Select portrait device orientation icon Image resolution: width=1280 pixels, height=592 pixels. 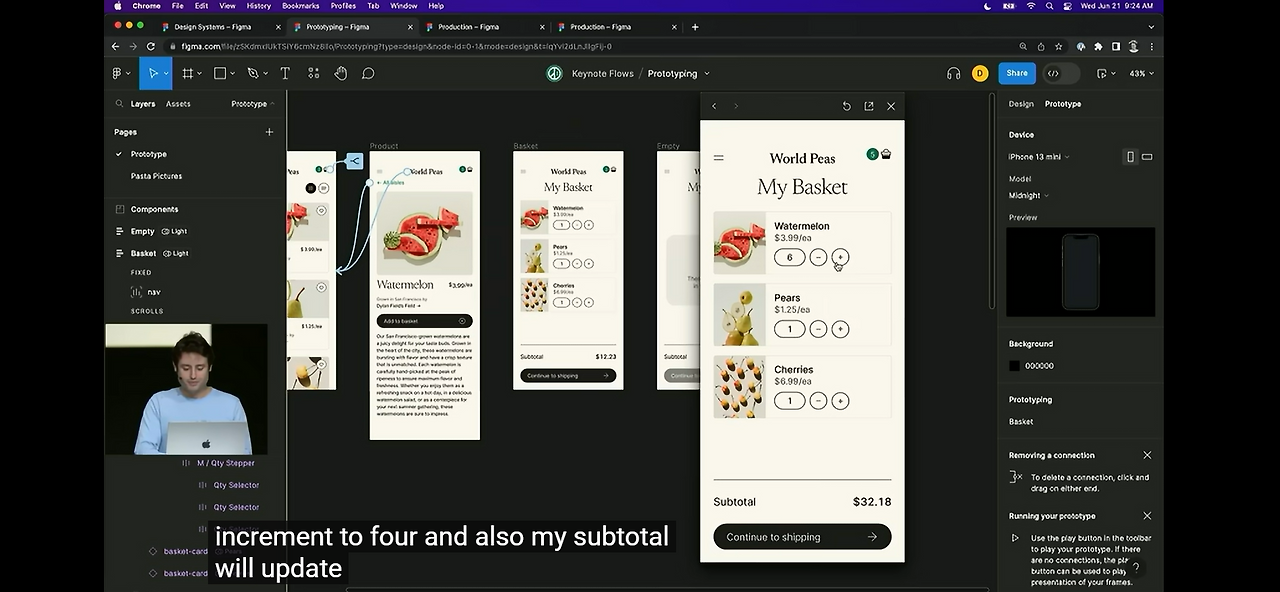[x=1130, y=157]
